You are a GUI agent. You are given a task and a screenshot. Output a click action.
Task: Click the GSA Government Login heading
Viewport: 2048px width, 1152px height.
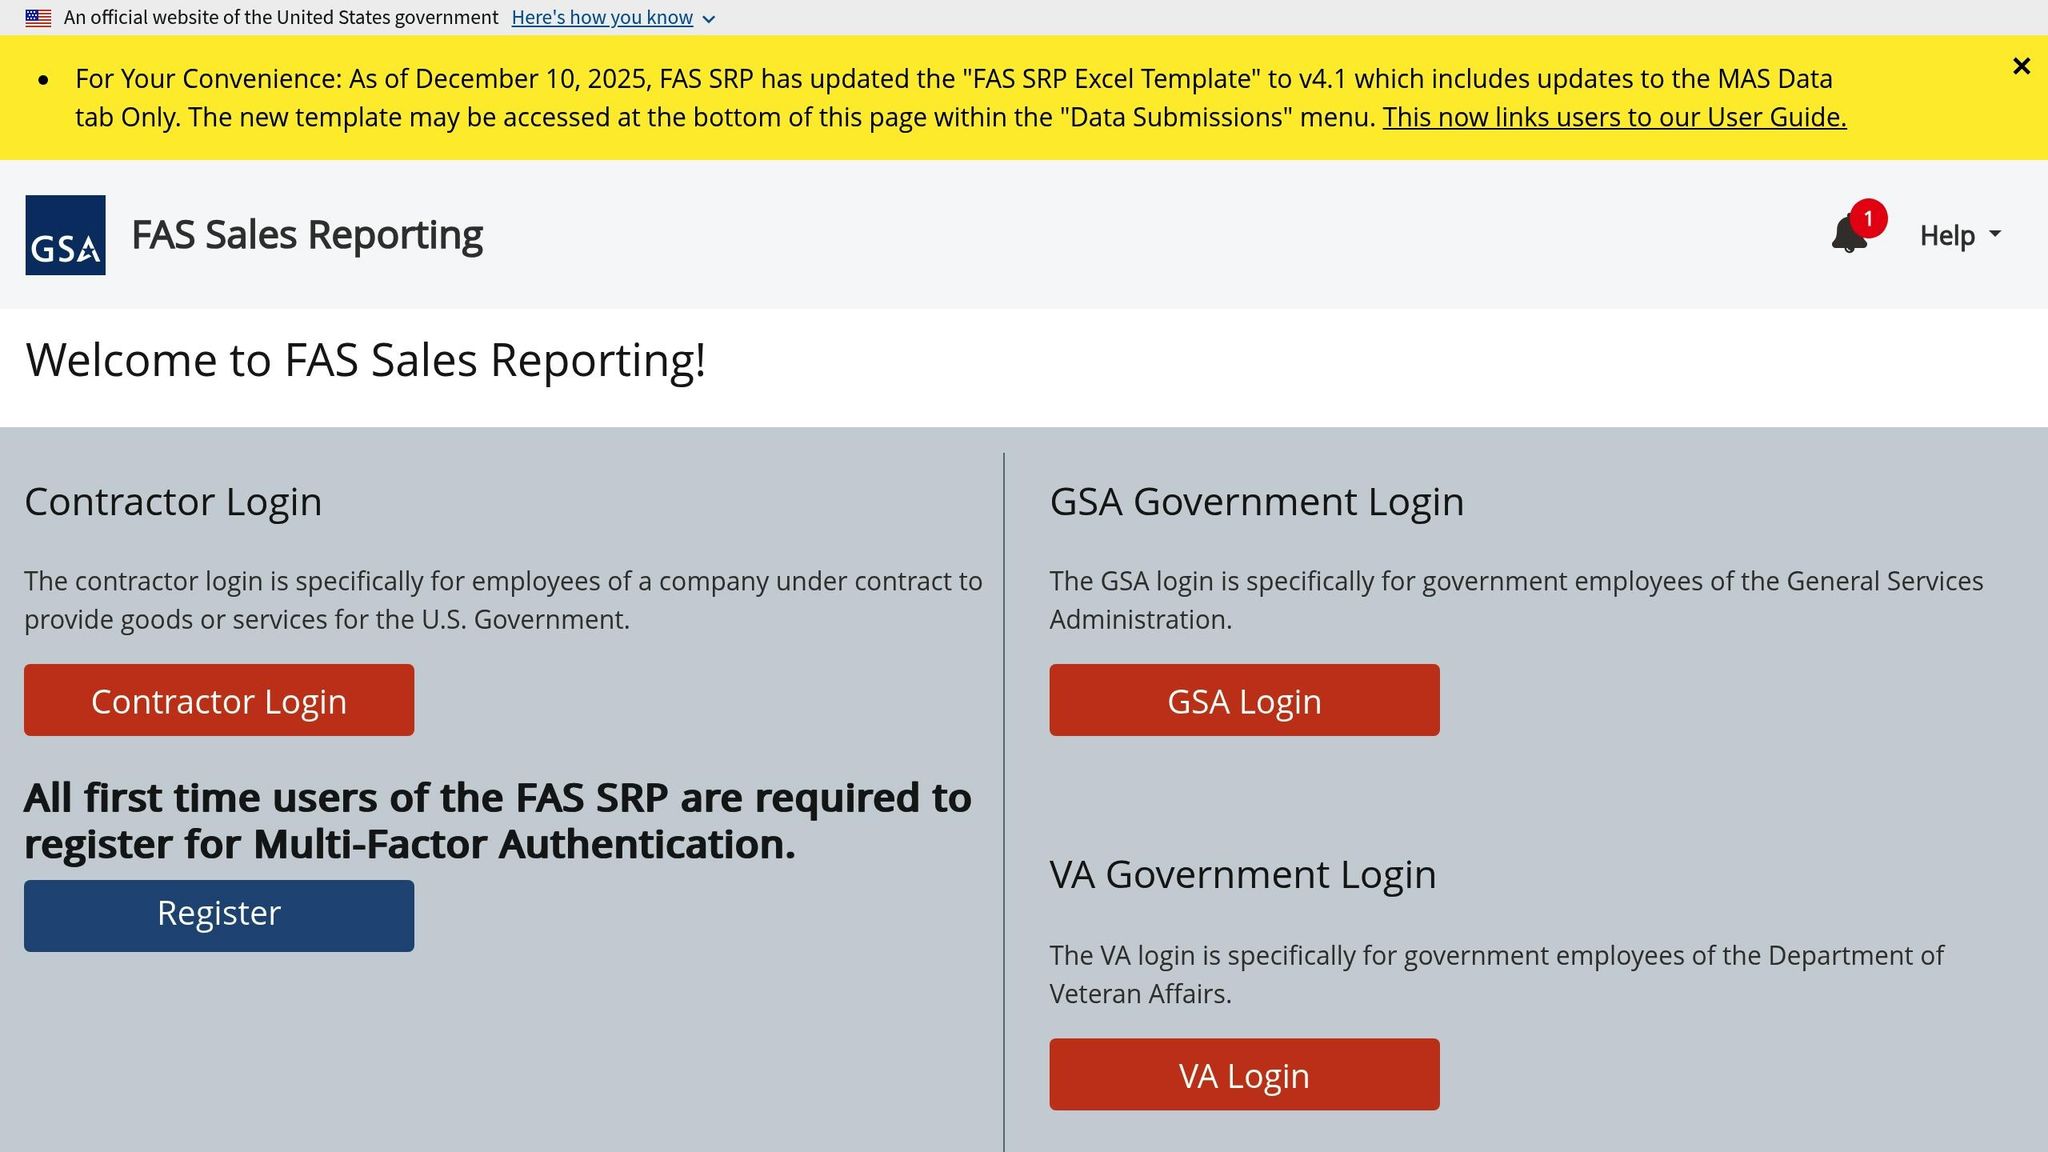(x=1256, y=501)
